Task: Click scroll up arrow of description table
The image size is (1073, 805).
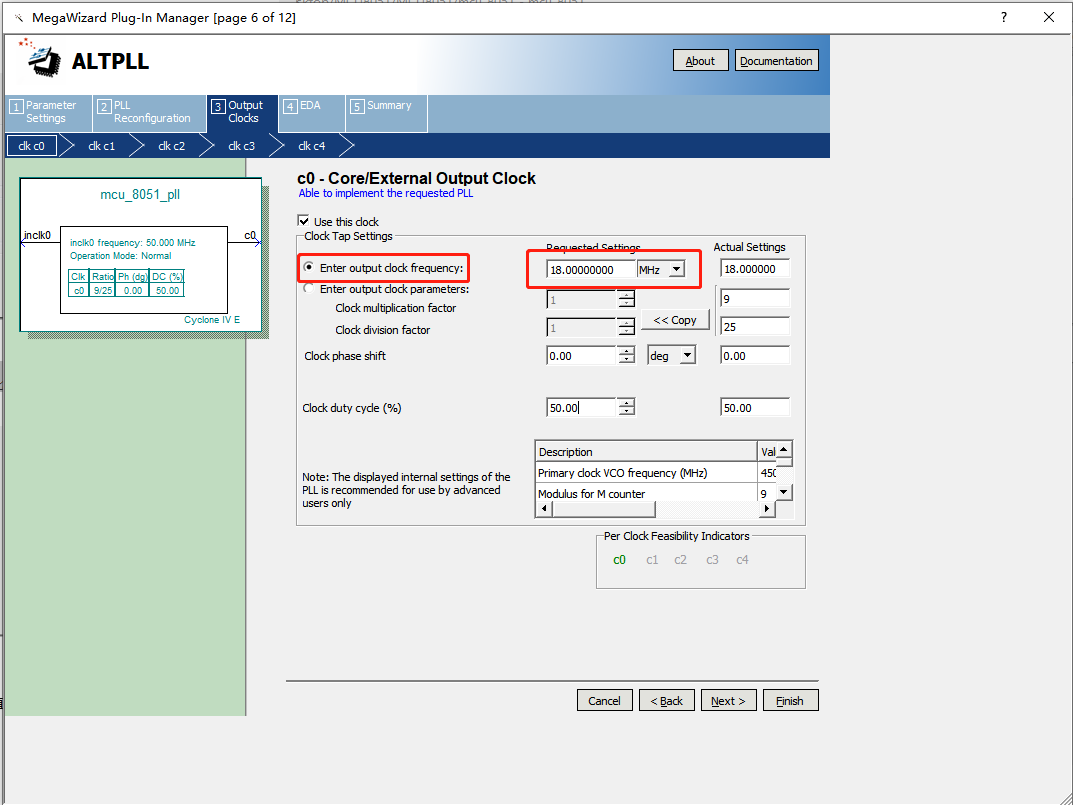Action: (784, 449)
